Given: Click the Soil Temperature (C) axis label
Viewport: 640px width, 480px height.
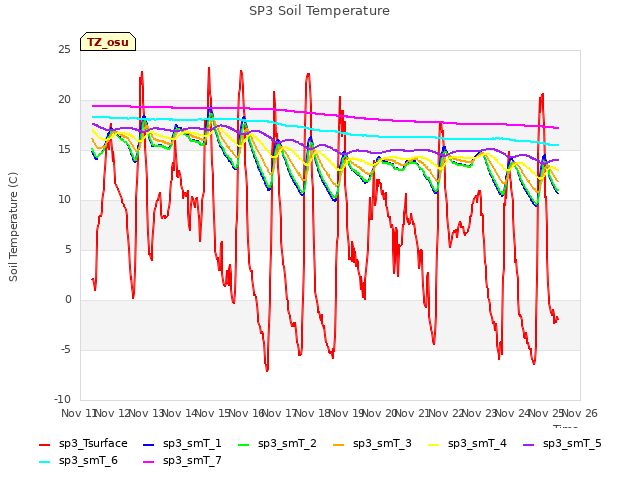Looking at the screenshot, I should click(x=13, y=227).
